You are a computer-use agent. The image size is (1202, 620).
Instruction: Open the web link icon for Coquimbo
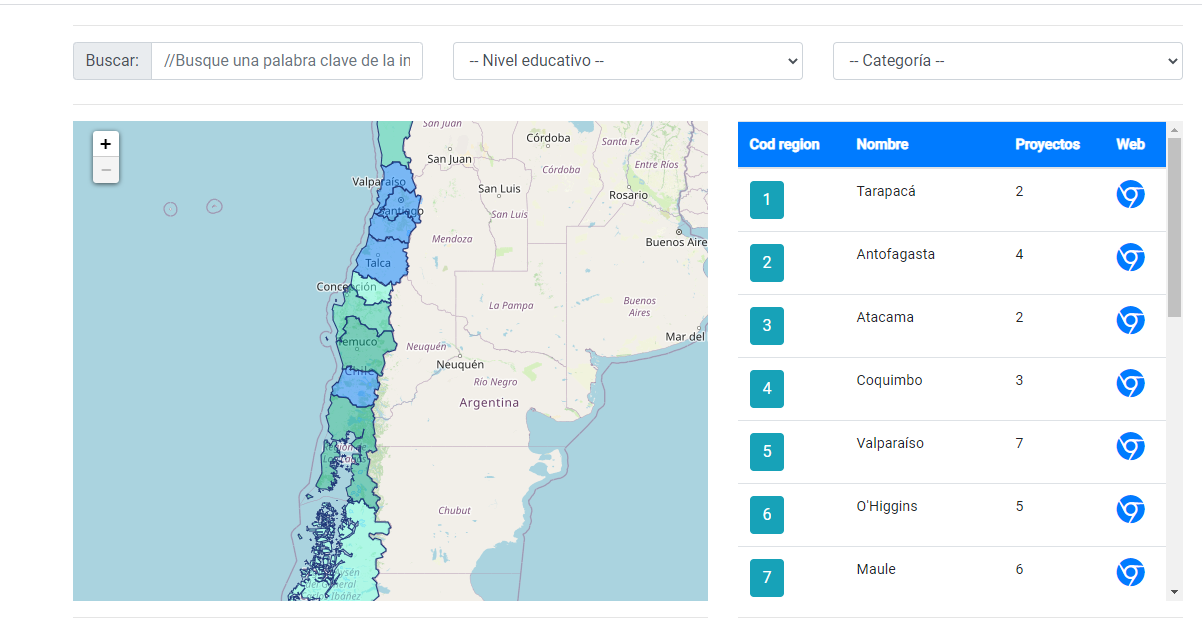click(x=1130, y=383)
